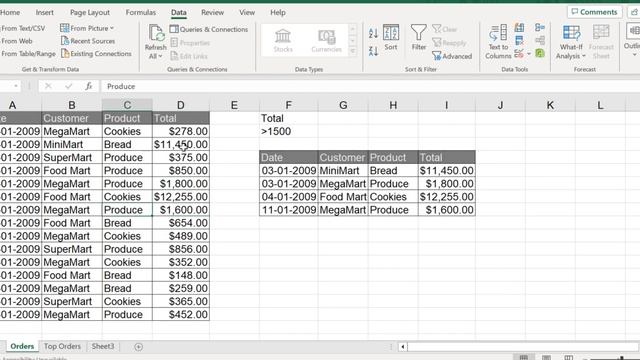Open the Page Layout ribbon tab
The height and width of the screenshot is (360, 640).
[x=90, y=12]
